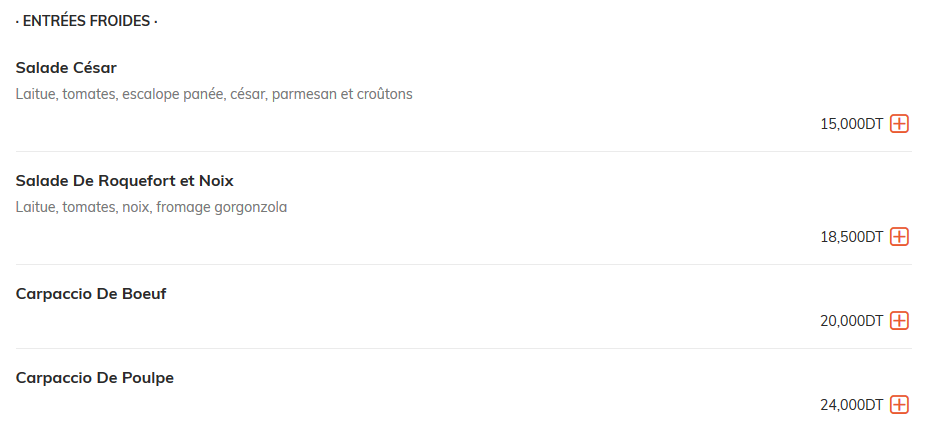Add Salade César with the plus icon
Viewport: 932px width, 442px height.
899,124
